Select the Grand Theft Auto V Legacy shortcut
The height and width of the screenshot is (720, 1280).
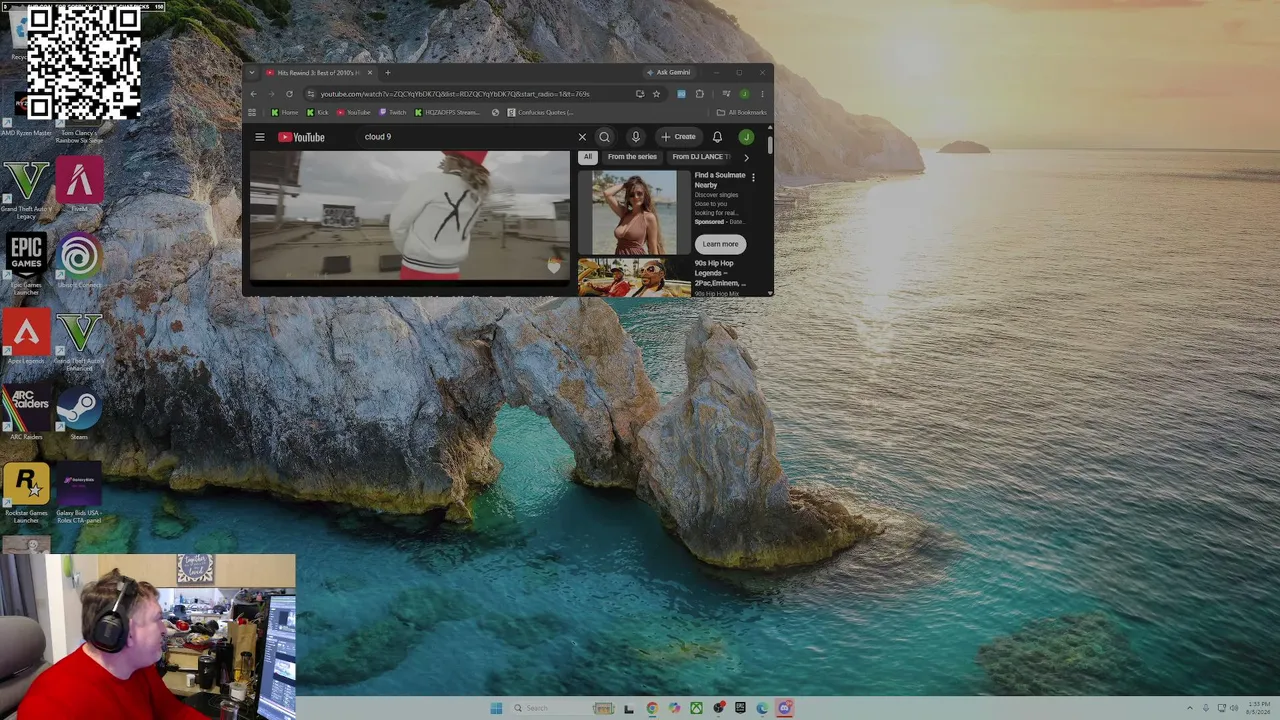pos(26,190)
